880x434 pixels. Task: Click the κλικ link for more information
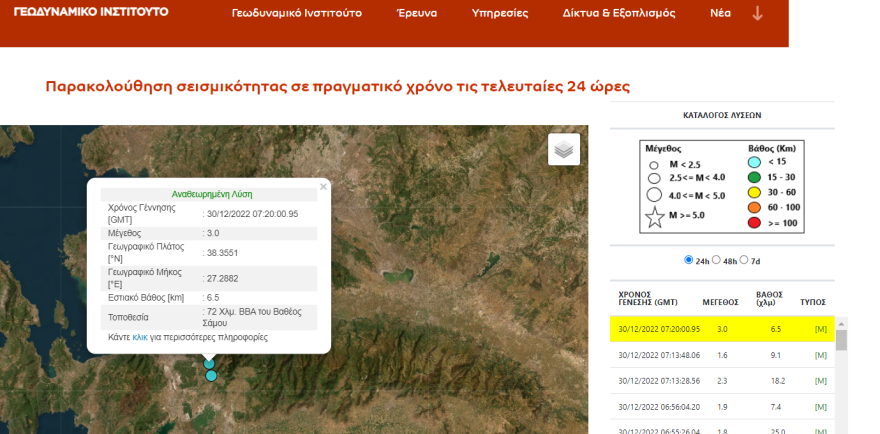(140, 337)
